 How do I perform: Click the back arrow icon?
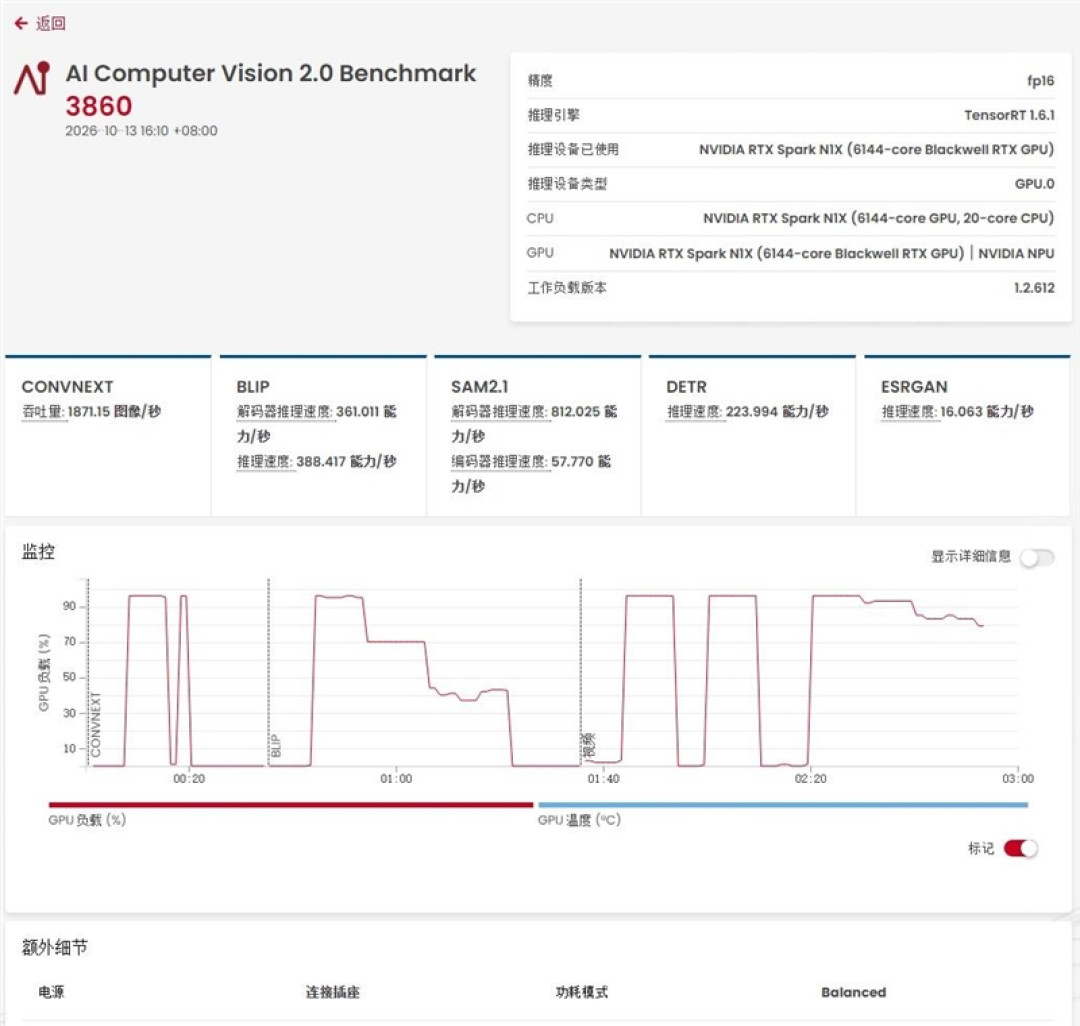click(x=21, y=23)
